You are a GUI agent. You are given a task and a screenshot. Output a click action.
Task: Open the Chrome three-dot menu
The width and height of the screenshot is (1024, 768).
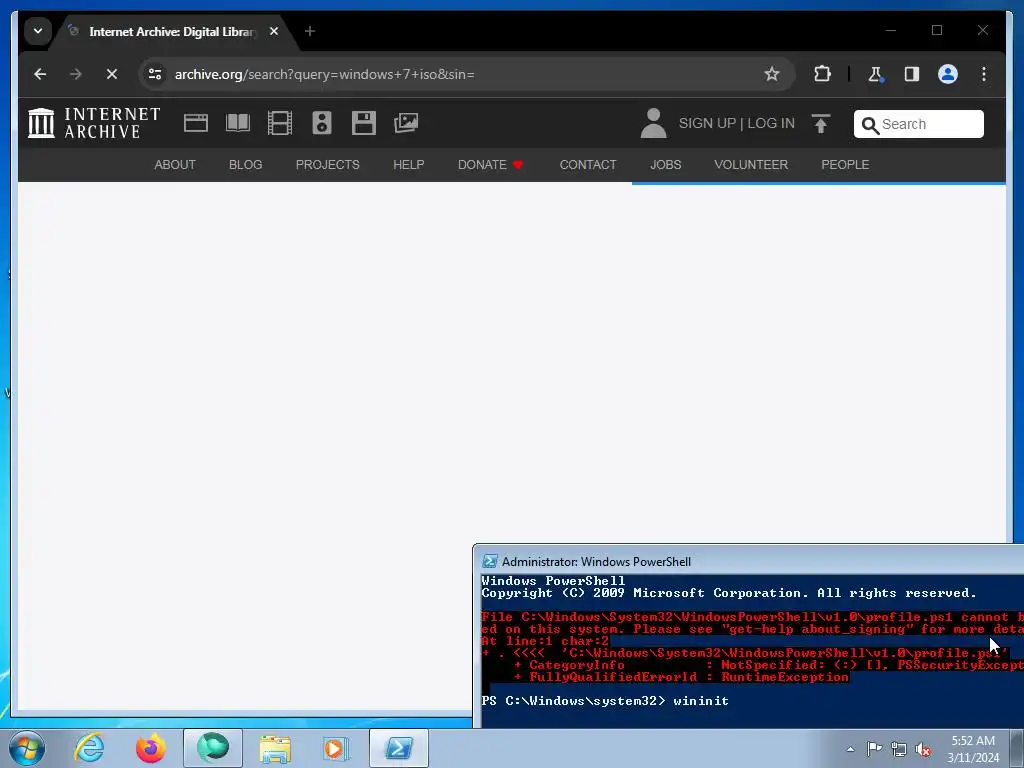(984, 74)
